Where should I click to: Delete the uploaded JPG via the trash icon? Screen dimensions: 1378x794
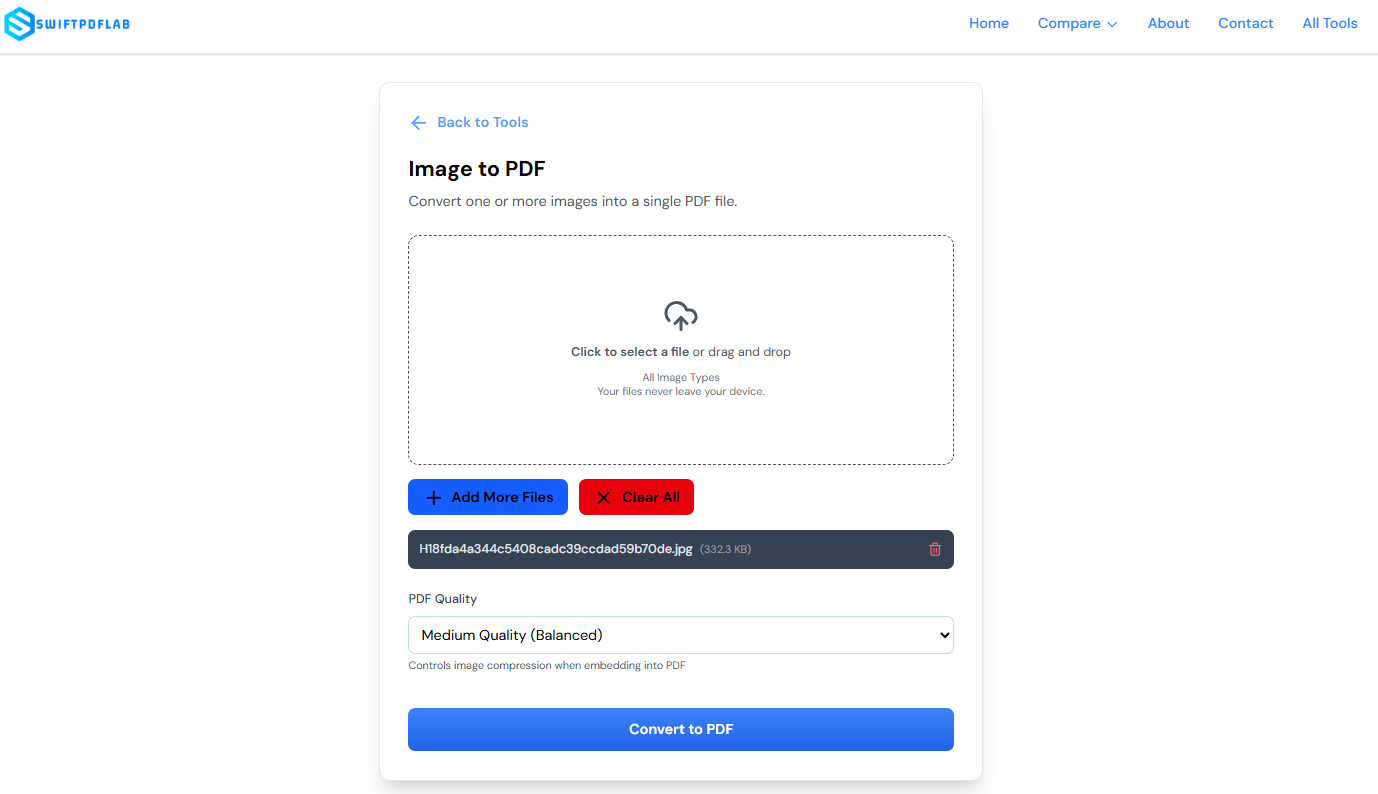[x=935, y=549]
